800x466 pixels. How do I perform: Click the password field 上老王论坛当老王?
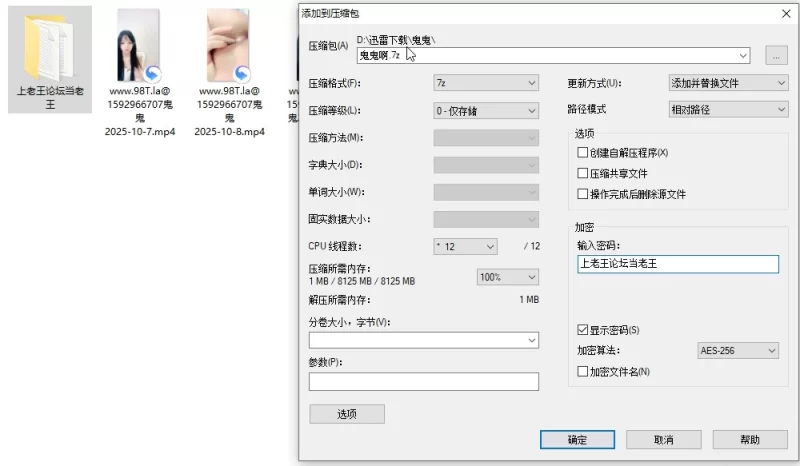point(678,264)
